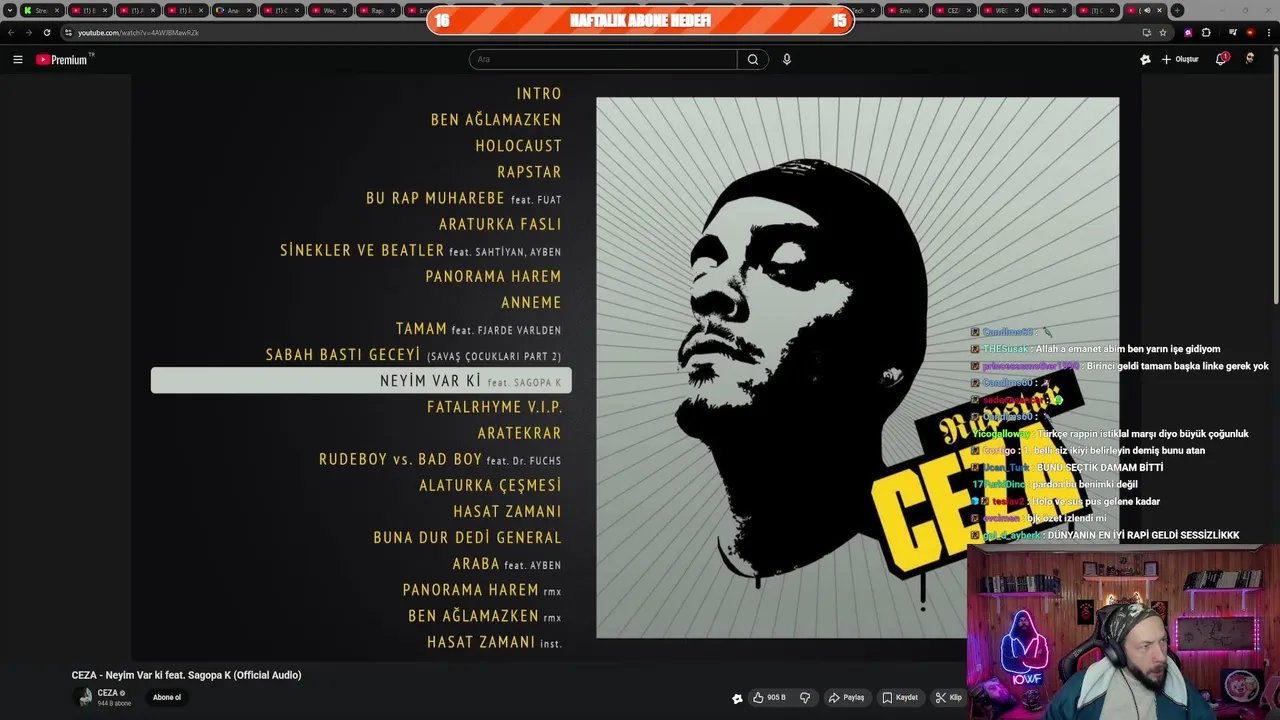Click track TAMAM feat. FJARDE VARLDEN
Viewport: 1280px width, 720px height.
pyautogui.click(x=478, y=329)
